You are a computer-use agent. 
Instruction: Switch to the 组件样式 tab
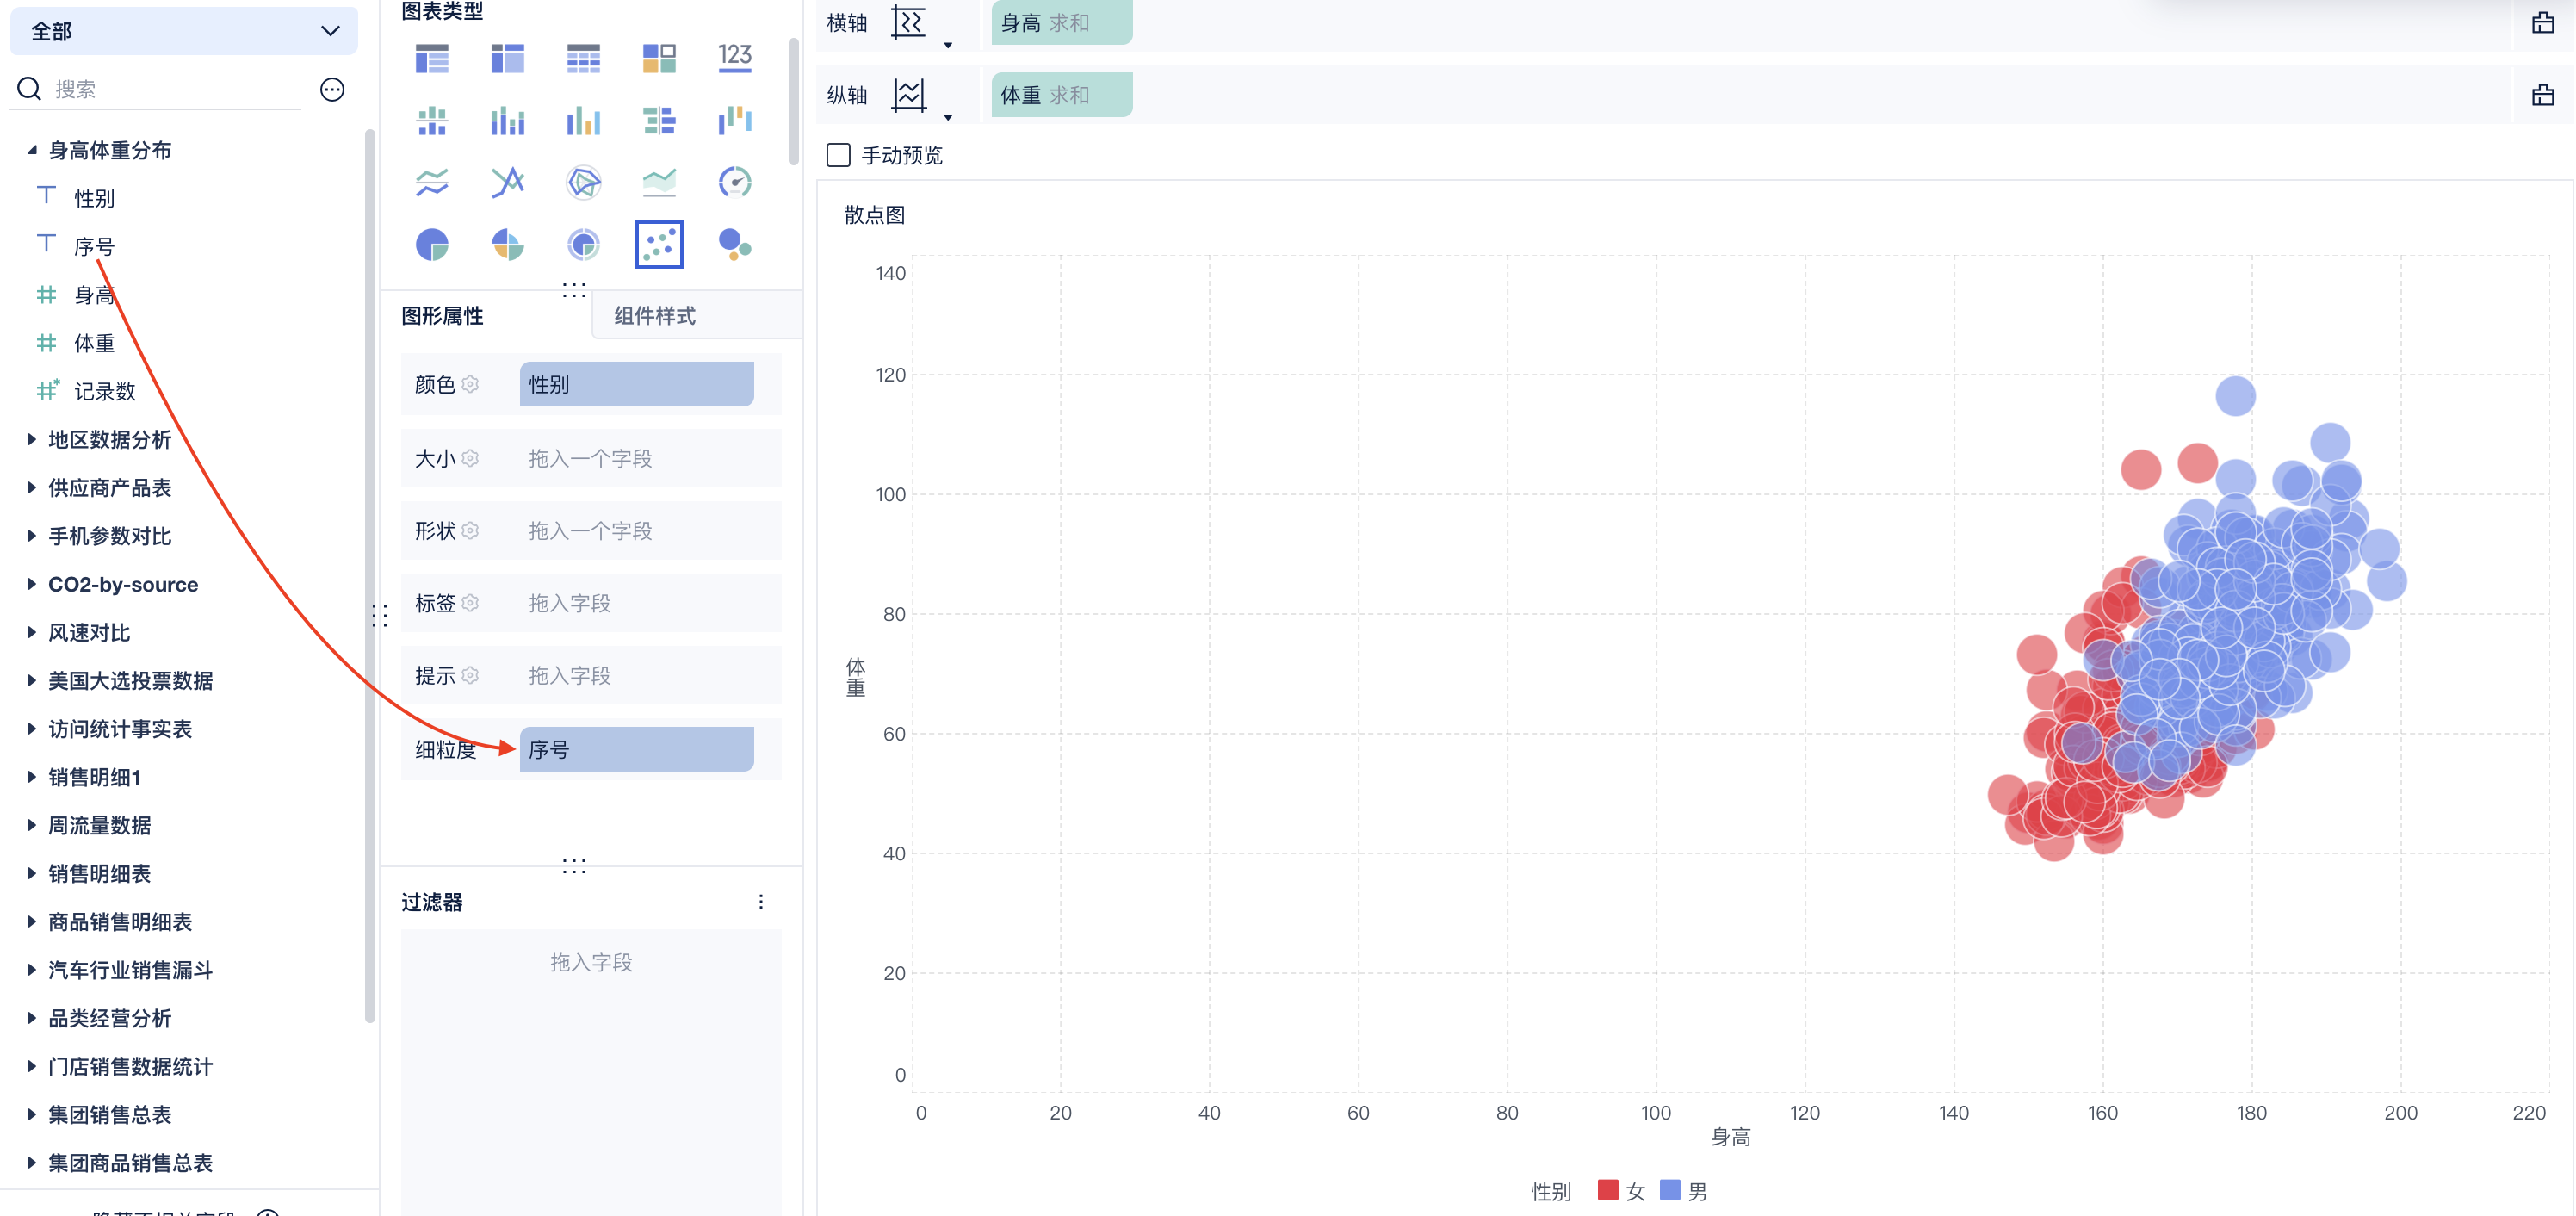(654, 316)
